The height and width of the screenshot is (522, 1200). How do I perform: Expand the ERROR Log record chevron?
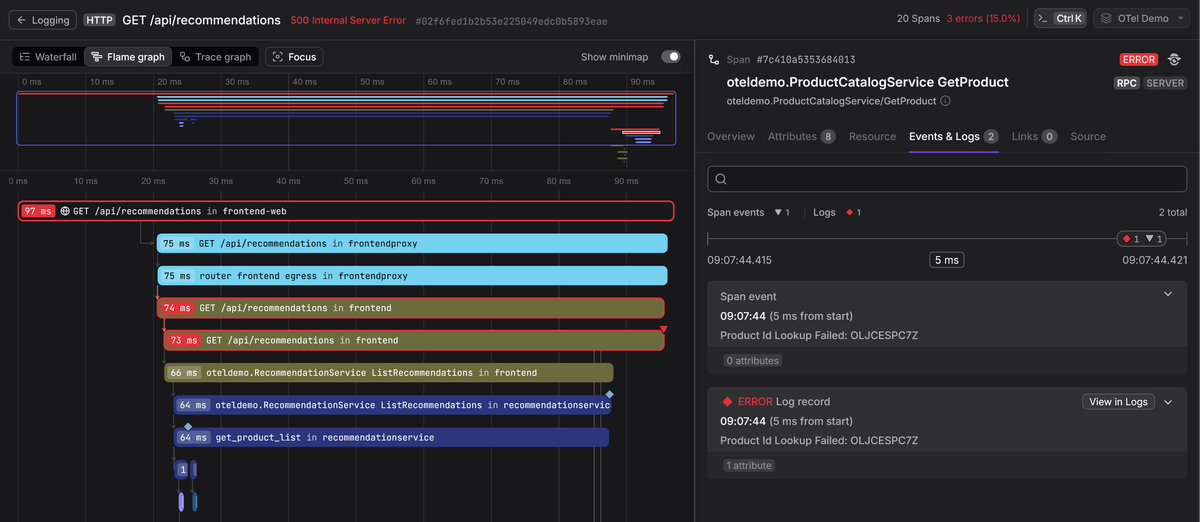(x=1168, y=402)
